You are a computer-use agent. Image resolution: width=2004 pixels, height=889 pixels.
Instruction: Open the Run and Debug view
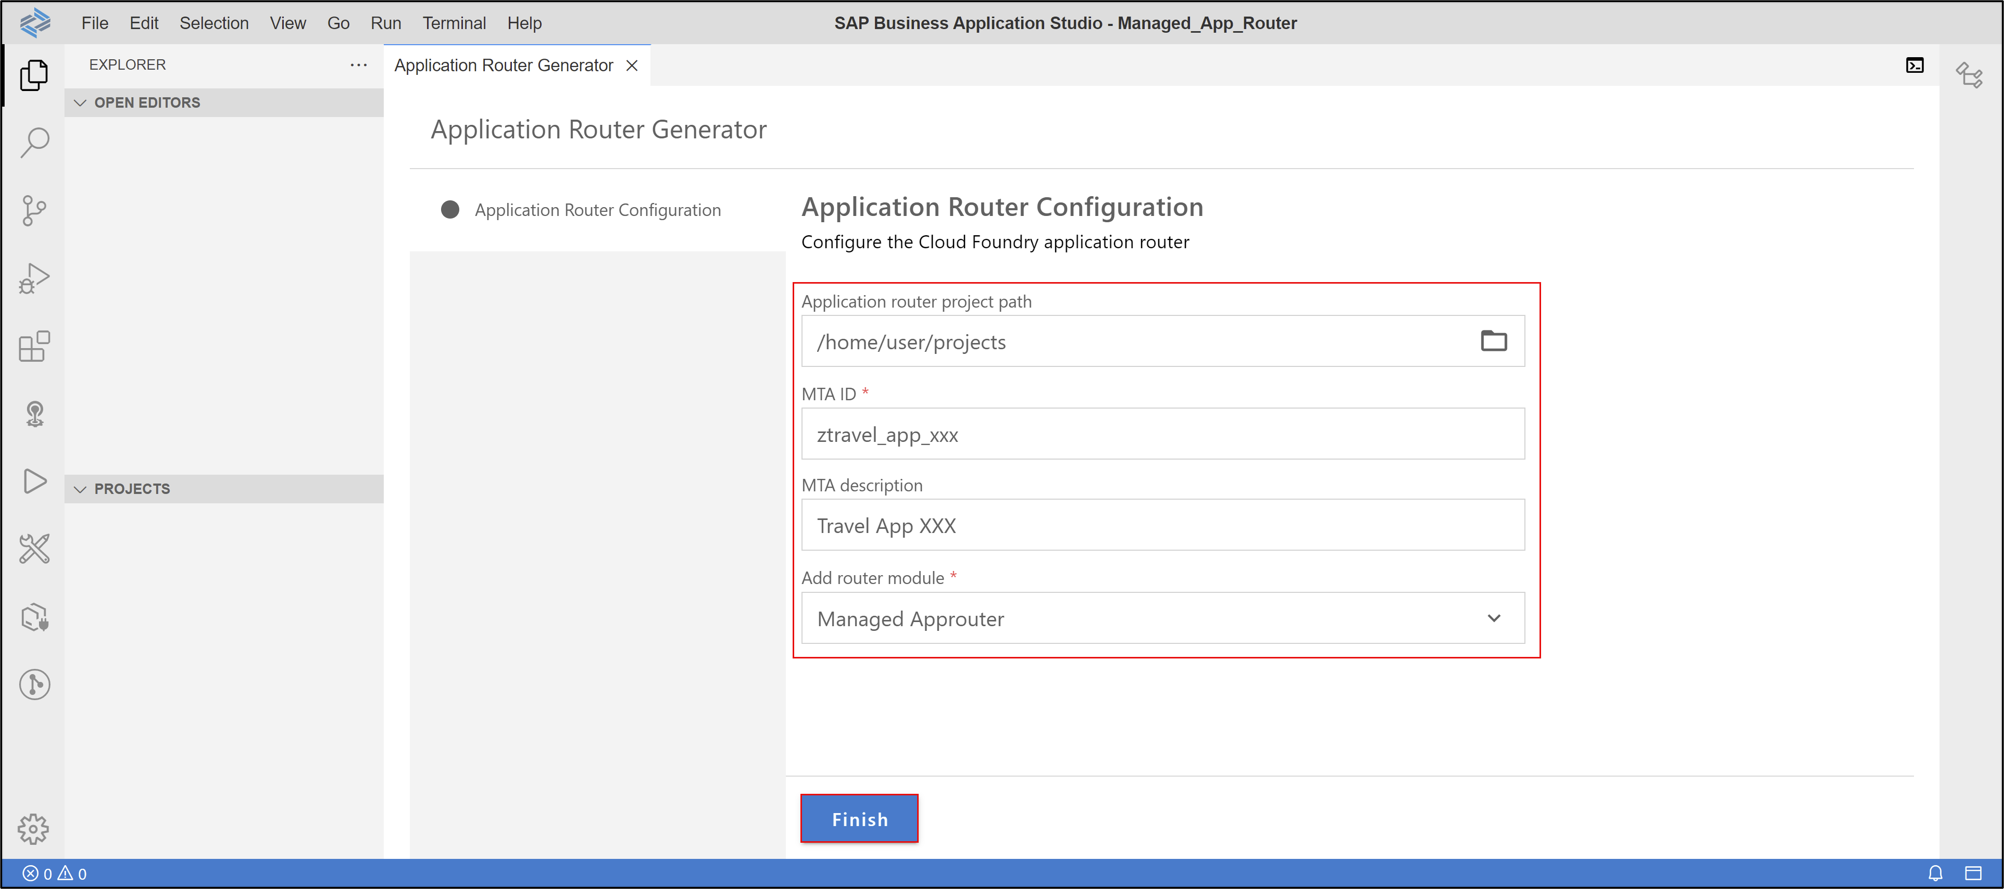[x=34, y=278]
